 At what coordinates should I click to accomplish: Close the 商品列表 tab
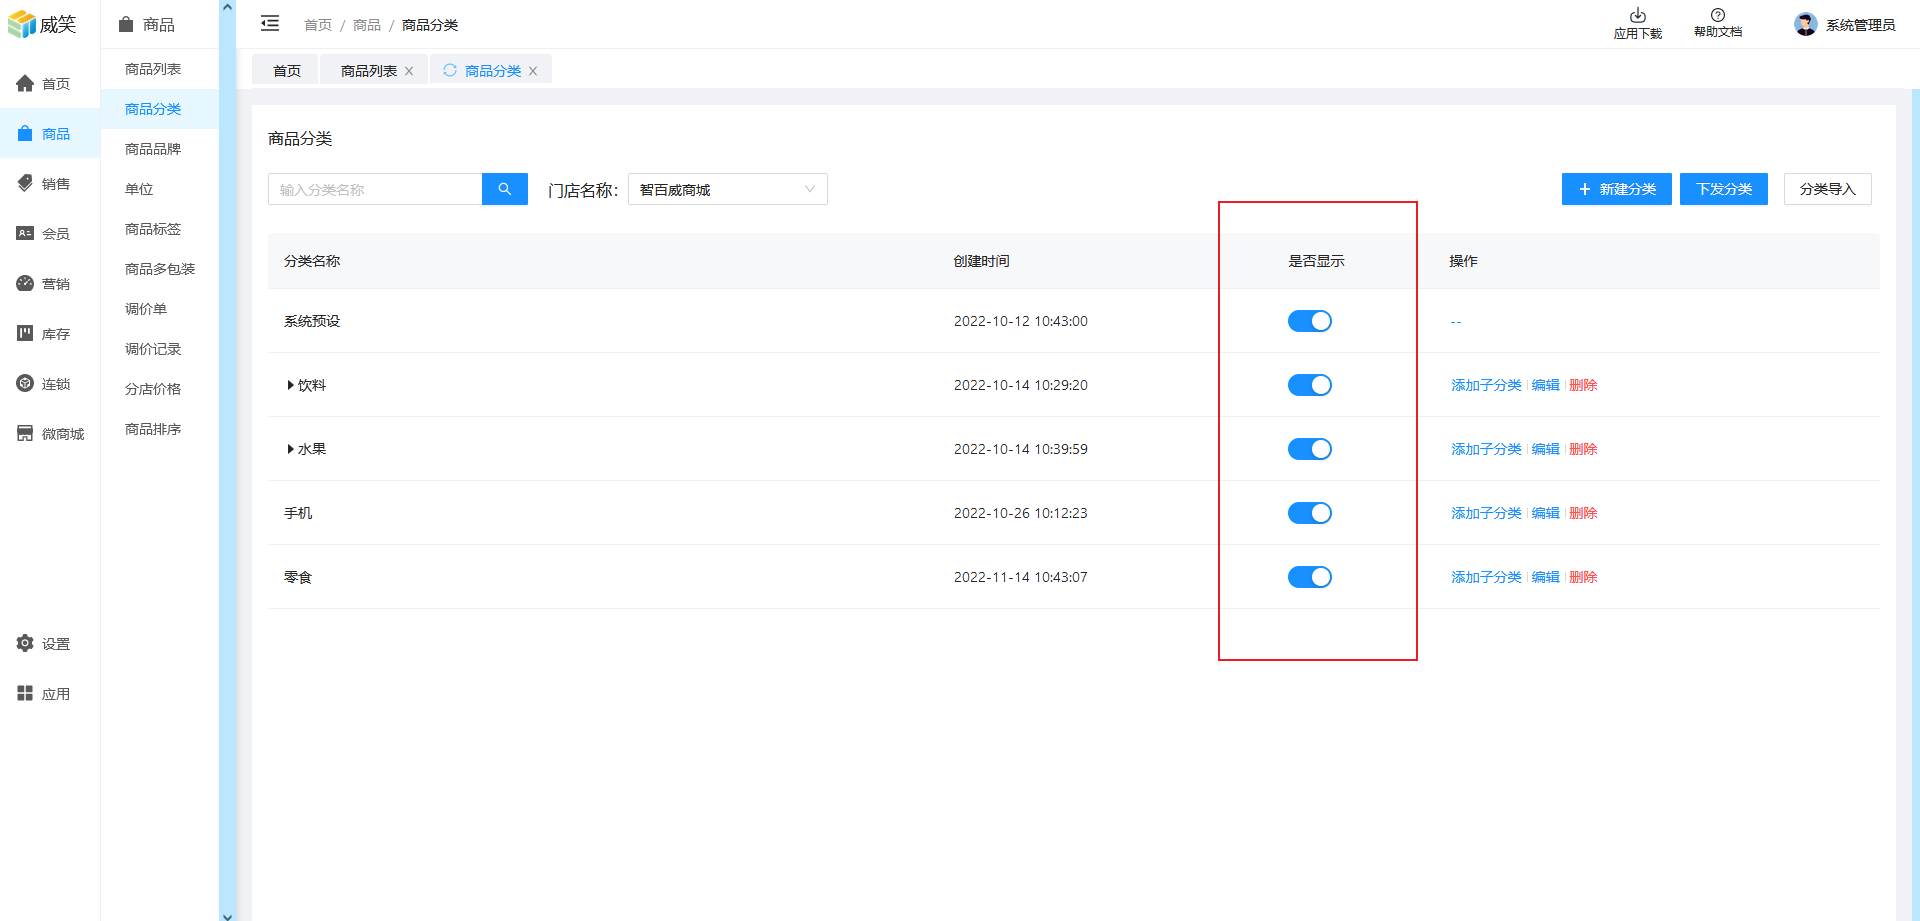(409, 71)
